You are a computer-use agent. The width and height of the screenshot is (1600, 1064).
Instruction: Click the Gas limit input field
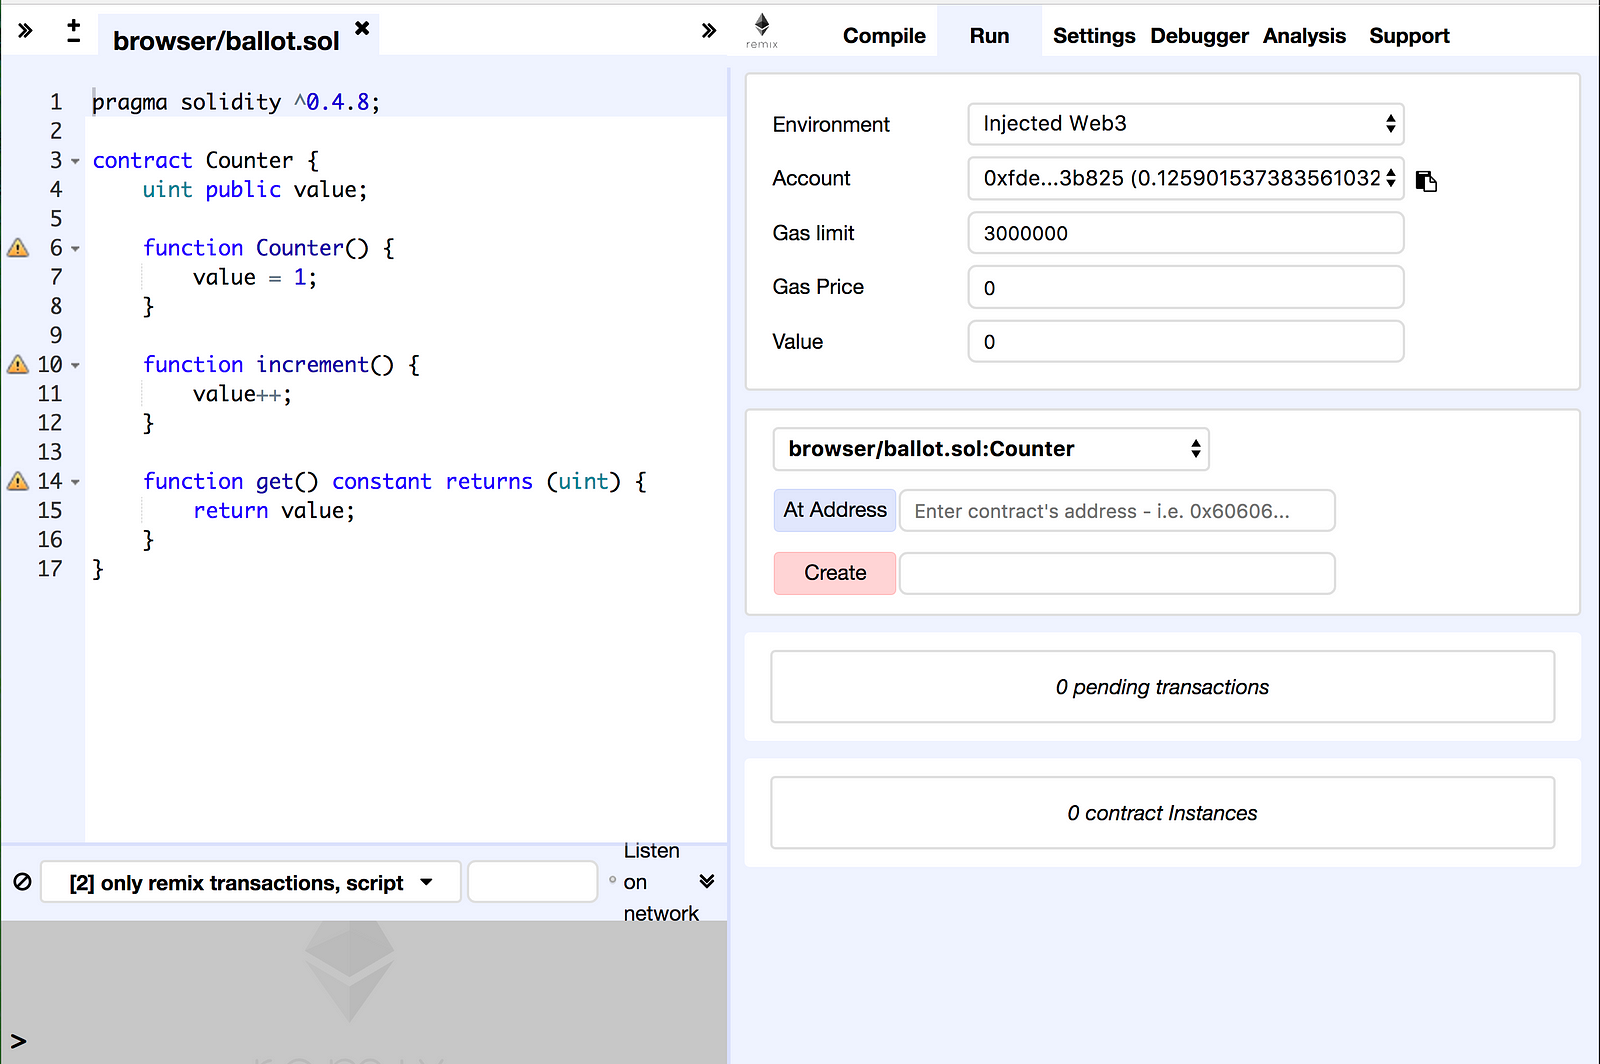[1186, 233]
